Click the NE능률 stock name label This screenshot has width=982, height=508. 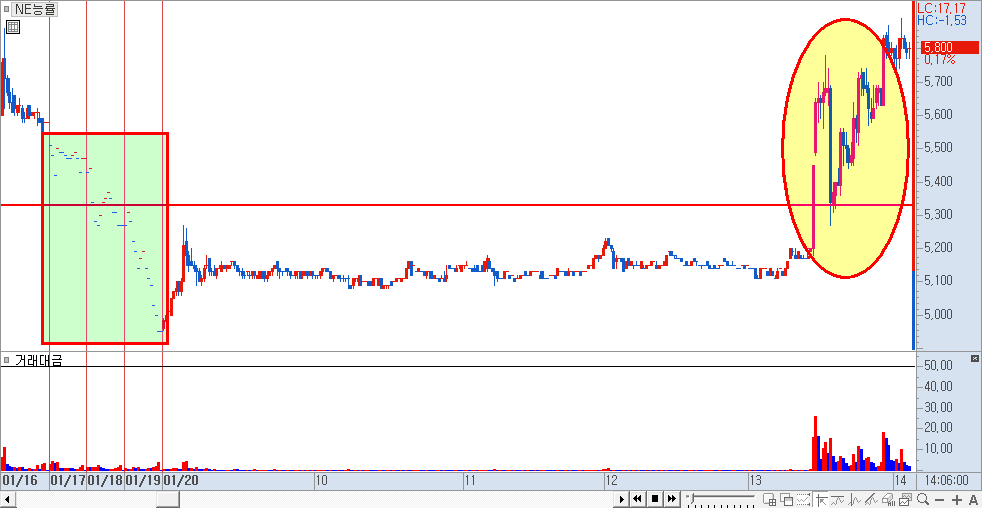click(x=34, y=9)
